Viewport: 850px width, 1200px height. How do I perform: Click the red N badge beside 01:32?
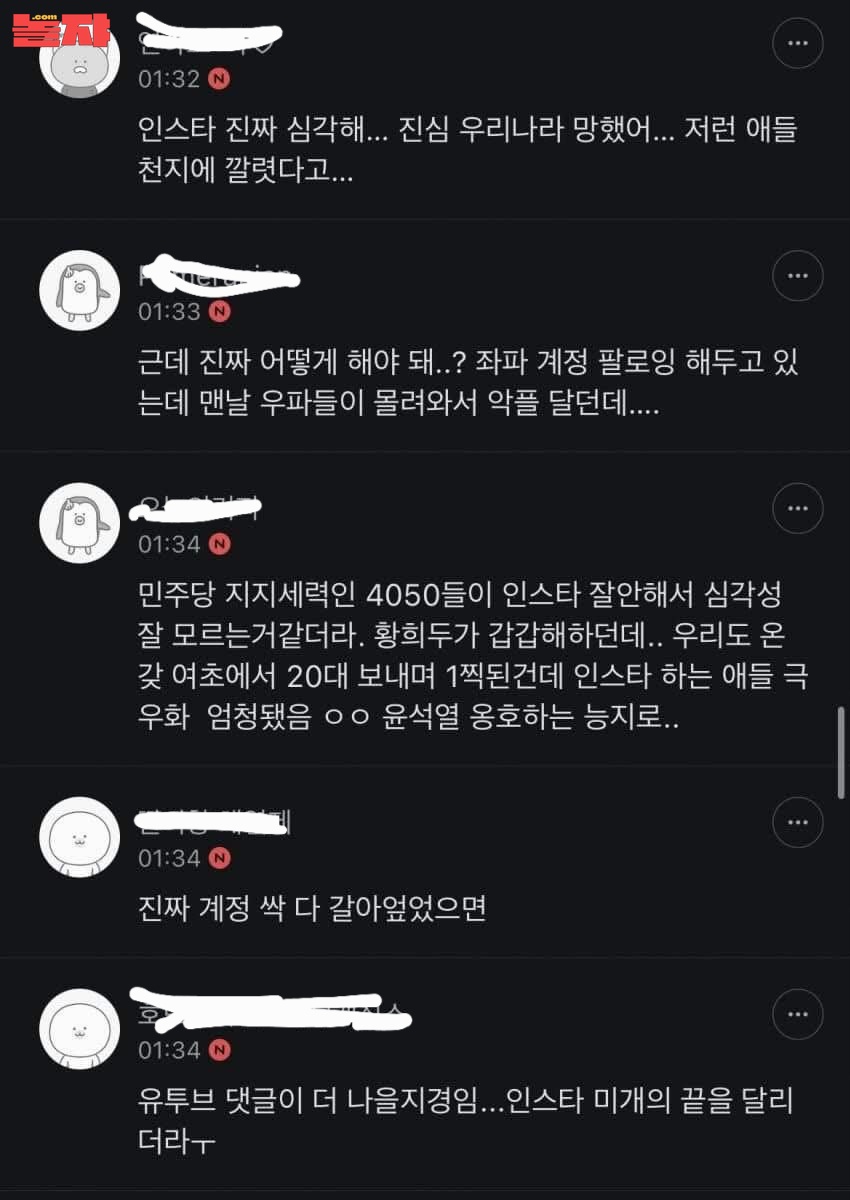(x=220, y=78)
